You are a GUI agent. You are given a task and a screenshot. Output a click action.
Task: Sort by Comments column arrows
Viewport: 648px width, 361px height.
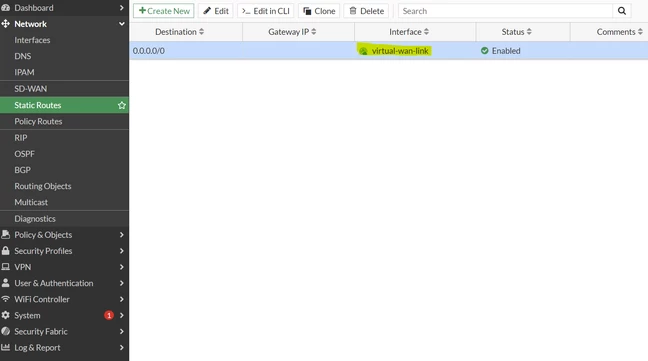point(640,32)
